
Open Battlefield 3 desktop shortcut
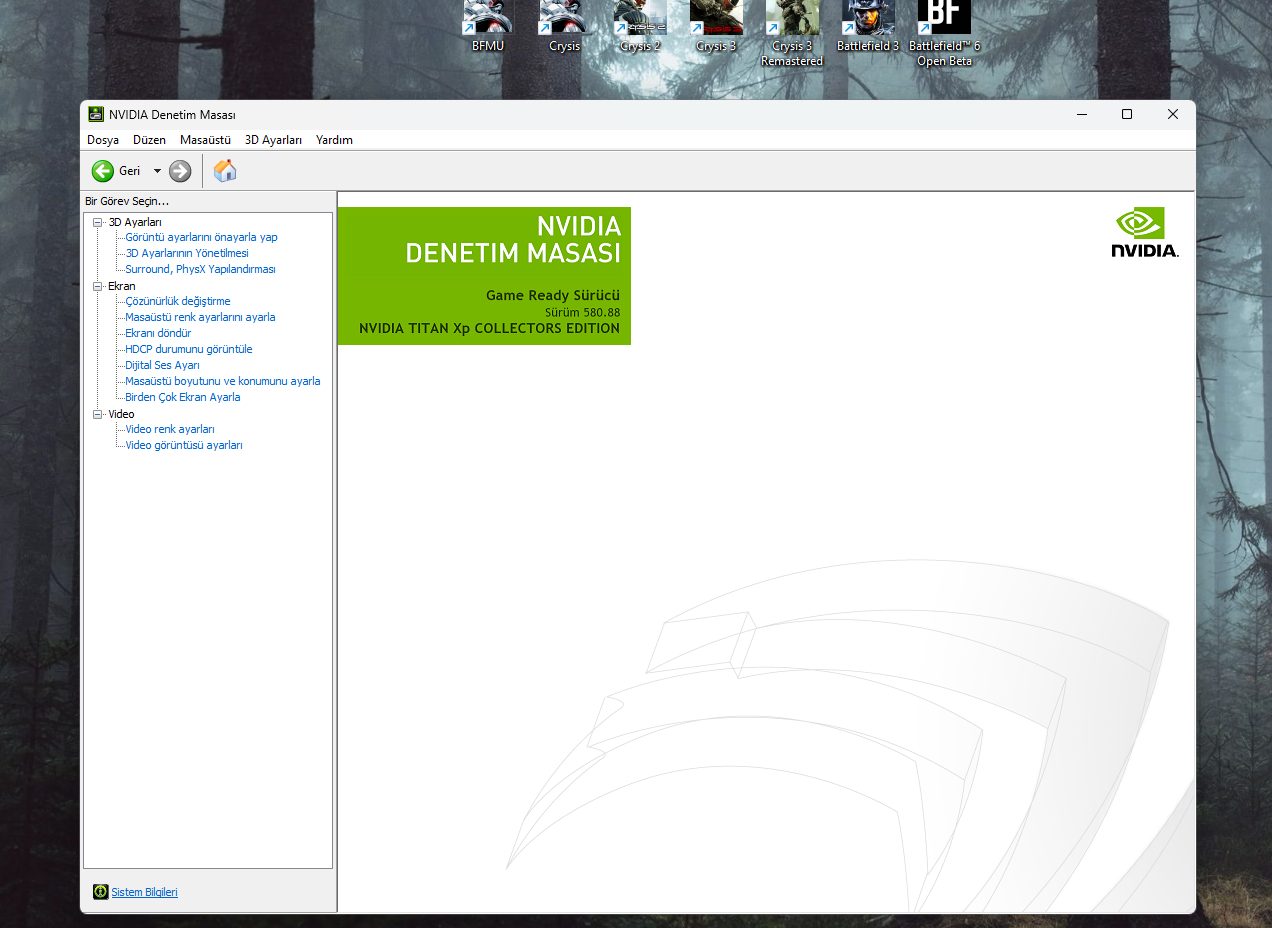click(868, 26)
